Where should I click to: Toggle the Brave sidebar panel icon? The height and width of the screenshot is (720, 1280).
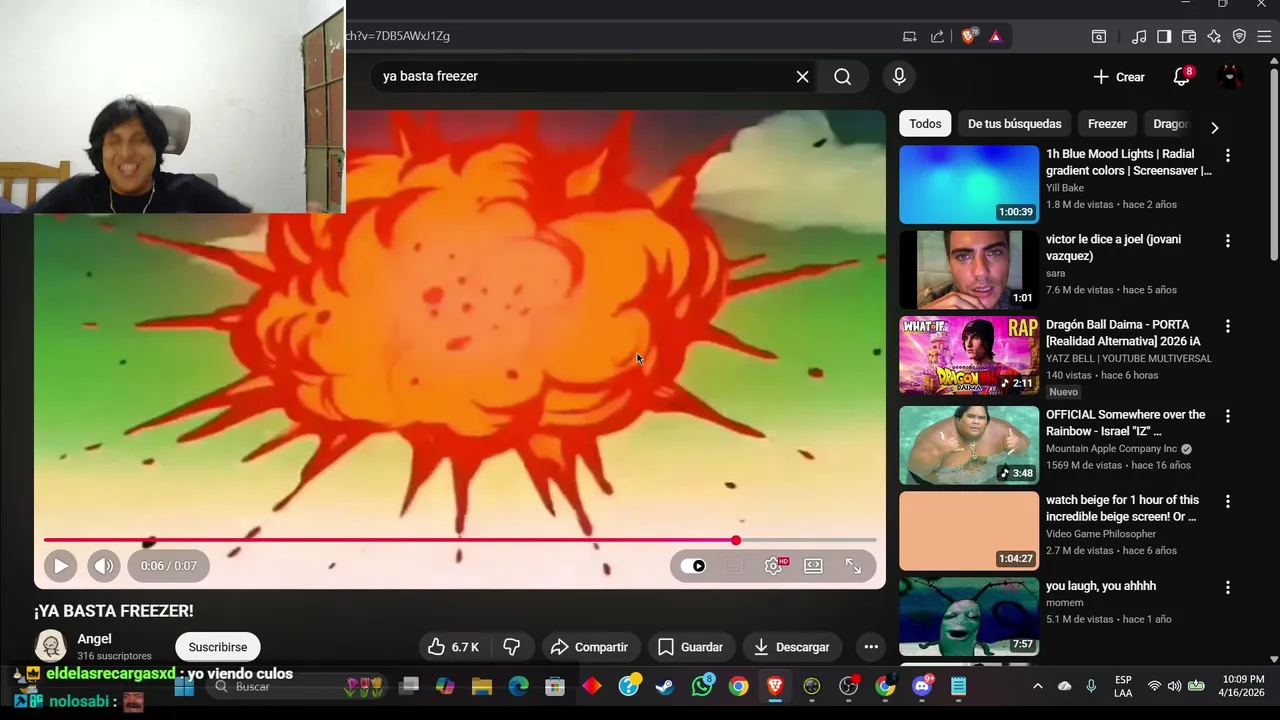click(x=1164, y=36)
